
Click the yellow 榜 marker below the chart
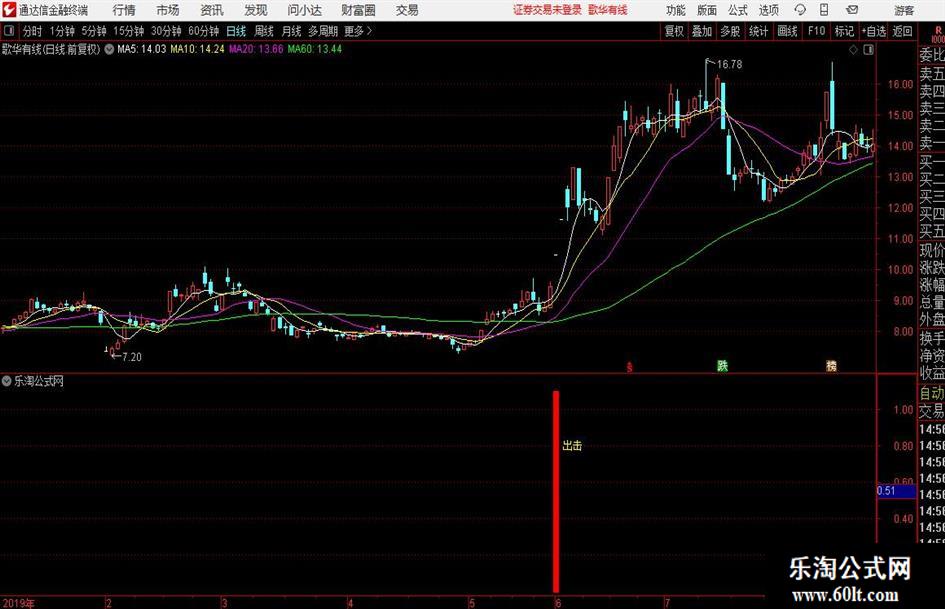pos(831,365)
